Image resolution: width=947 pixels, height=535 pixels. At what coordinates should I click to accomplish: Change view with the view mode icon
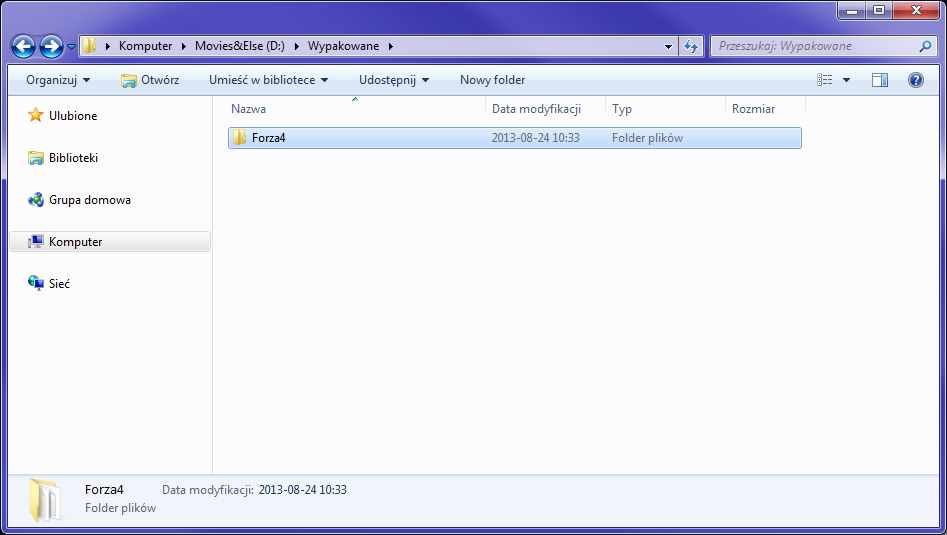(x=824, y=80)
